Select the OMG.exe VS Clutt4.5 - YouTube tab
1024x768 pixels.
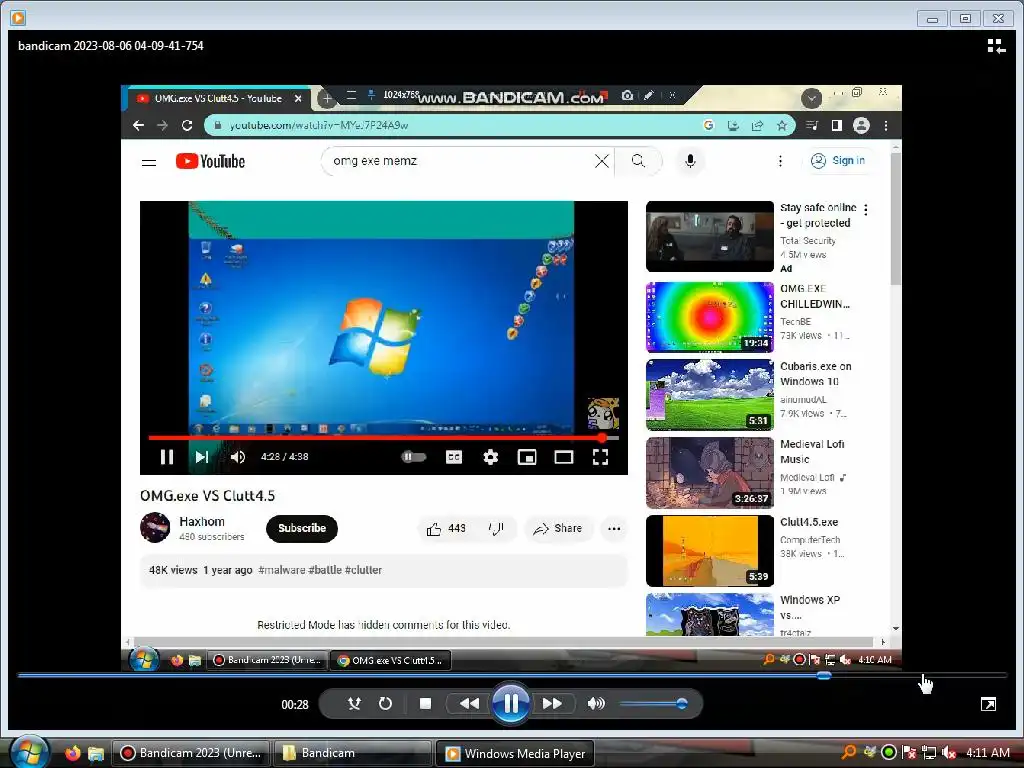tap(218, 99)
